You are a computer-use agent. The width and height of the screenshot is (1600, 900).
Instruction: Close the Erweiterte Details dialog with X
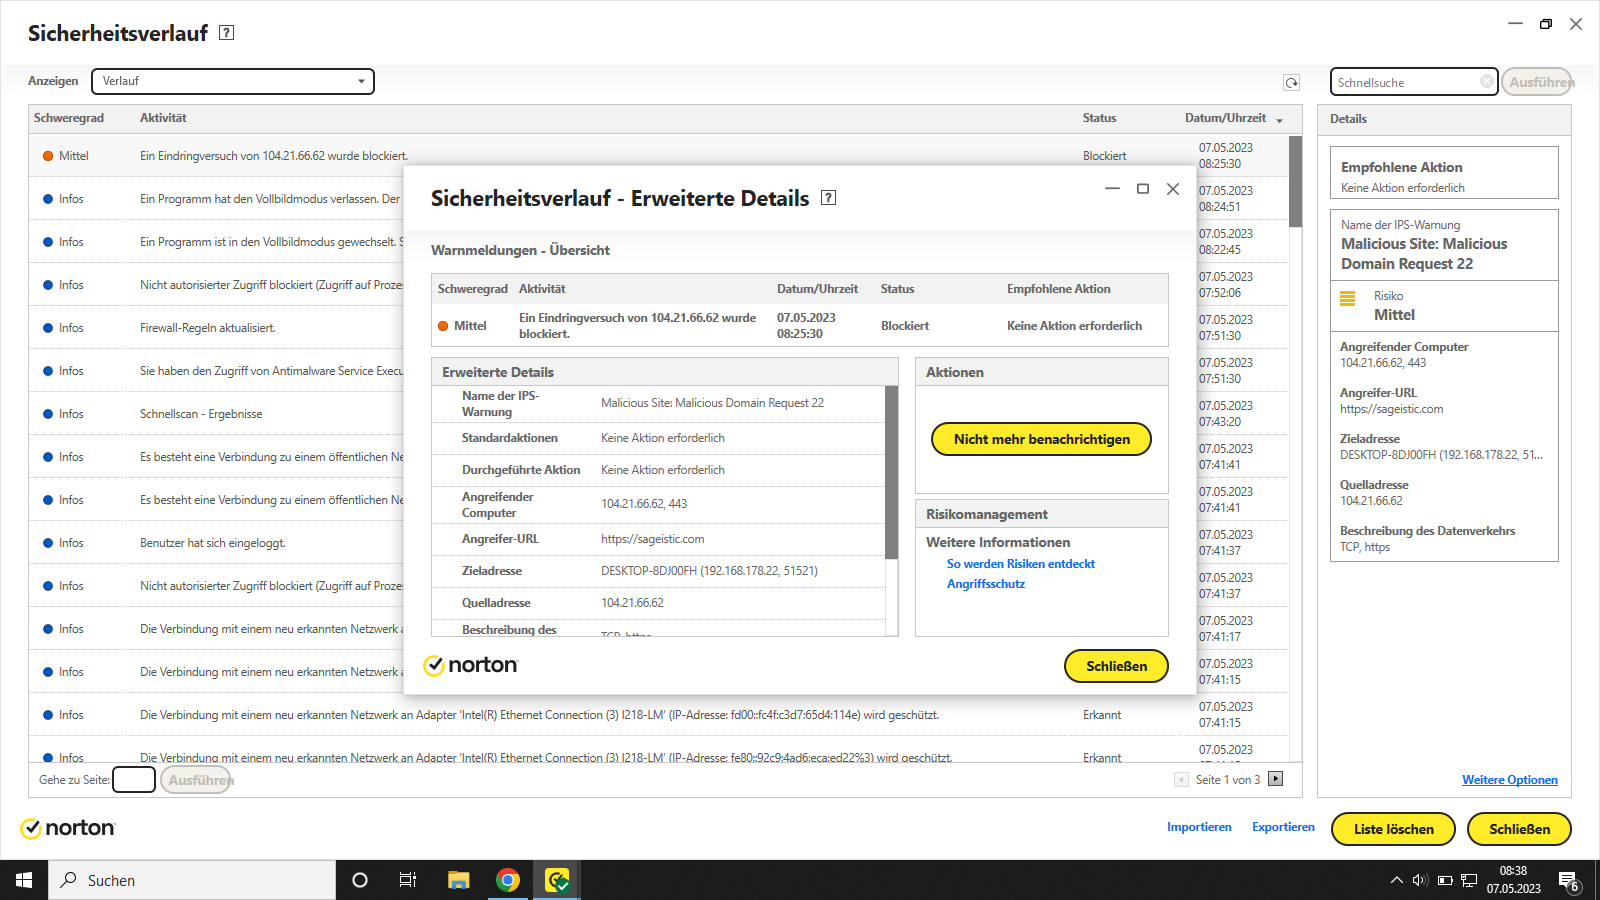(x=1173, y=189)
